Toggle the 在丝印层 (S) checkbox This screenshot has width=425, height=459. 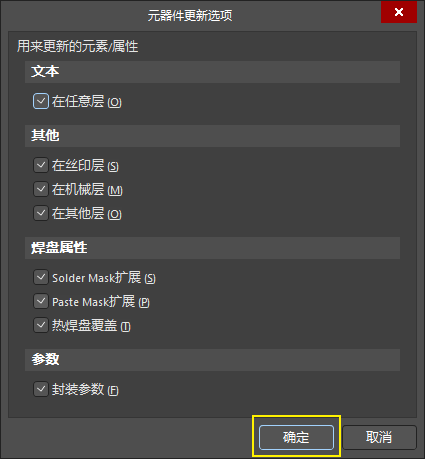click(41, 165)
